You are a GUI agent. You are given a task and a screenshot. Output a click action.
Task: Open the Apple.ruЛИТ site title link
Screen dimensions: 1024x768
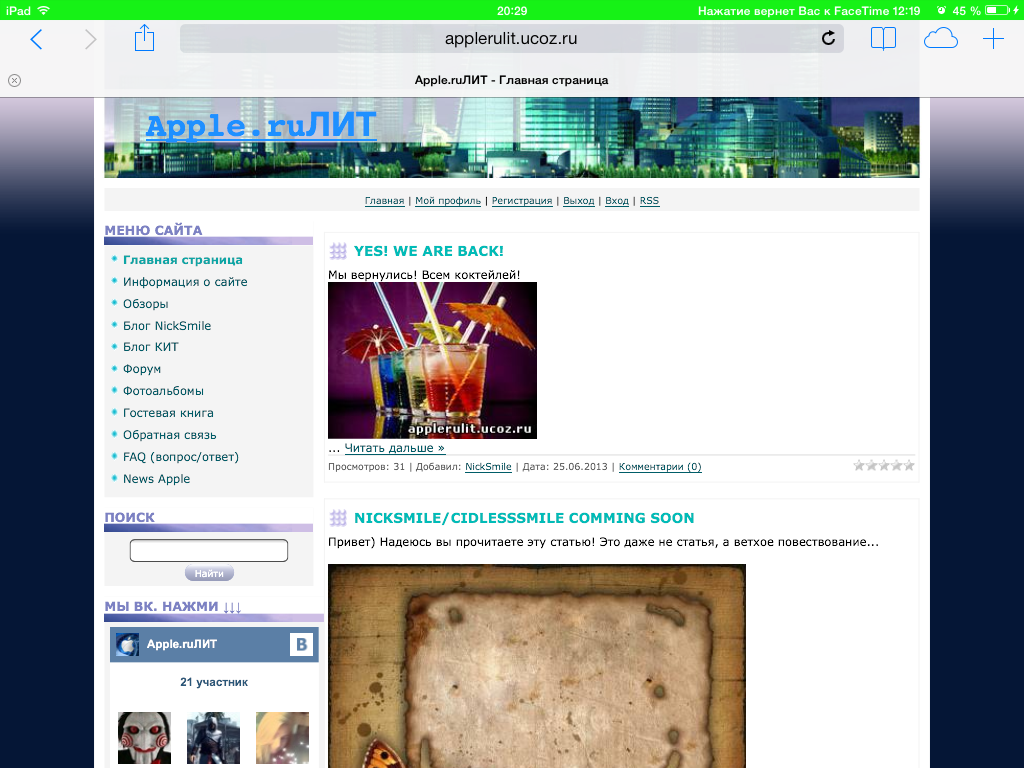tap(261, 125)
